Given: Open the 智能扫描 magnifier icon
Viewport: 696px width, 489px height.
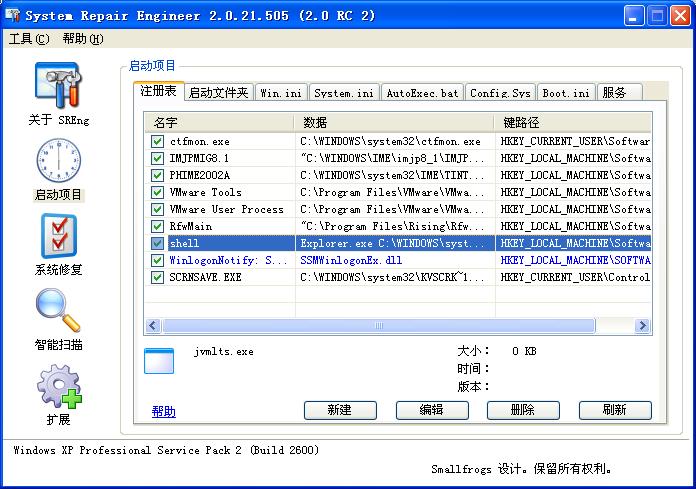Looking at the screenshot, I should 58,310.
